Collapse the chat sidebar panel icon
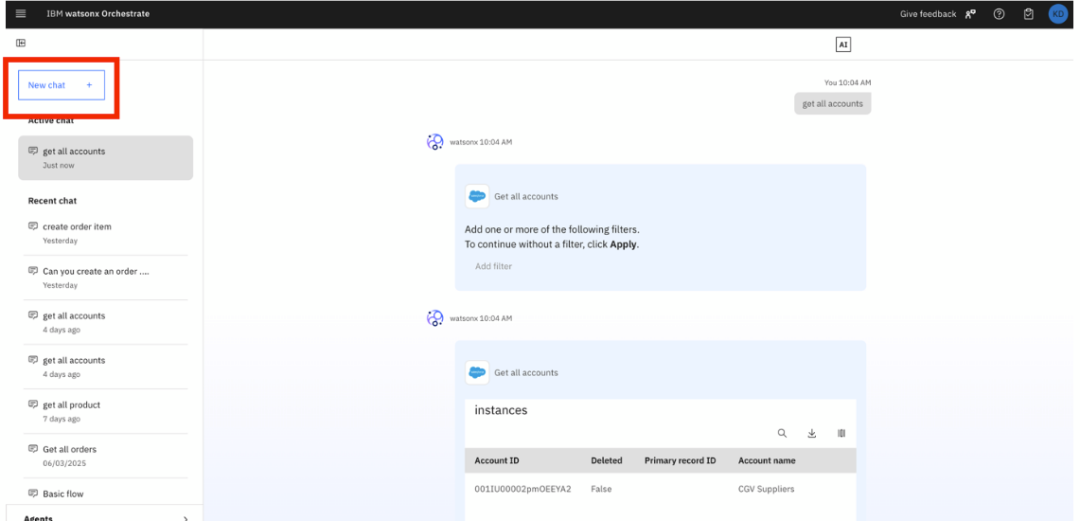Image resolution: width=1080 pixels, height=521 pixels. (21, 43)
